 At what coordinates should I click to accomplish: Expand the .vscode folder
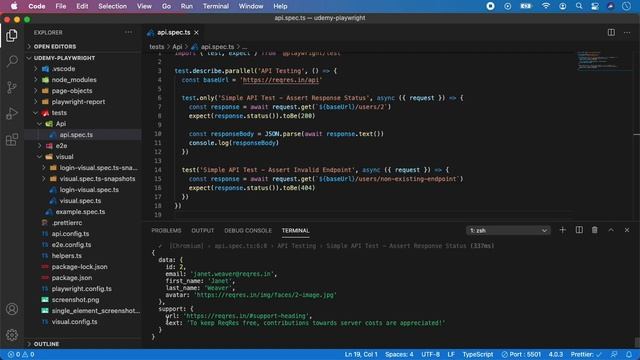[x=63, y=69]
